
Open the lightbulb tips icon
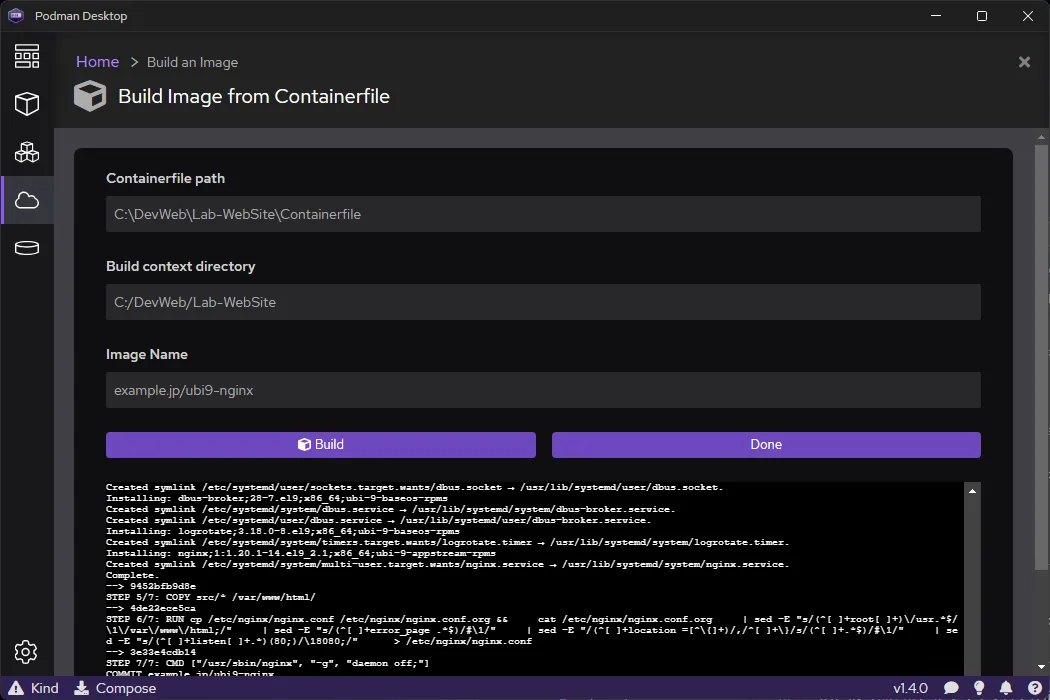[979, 688]
